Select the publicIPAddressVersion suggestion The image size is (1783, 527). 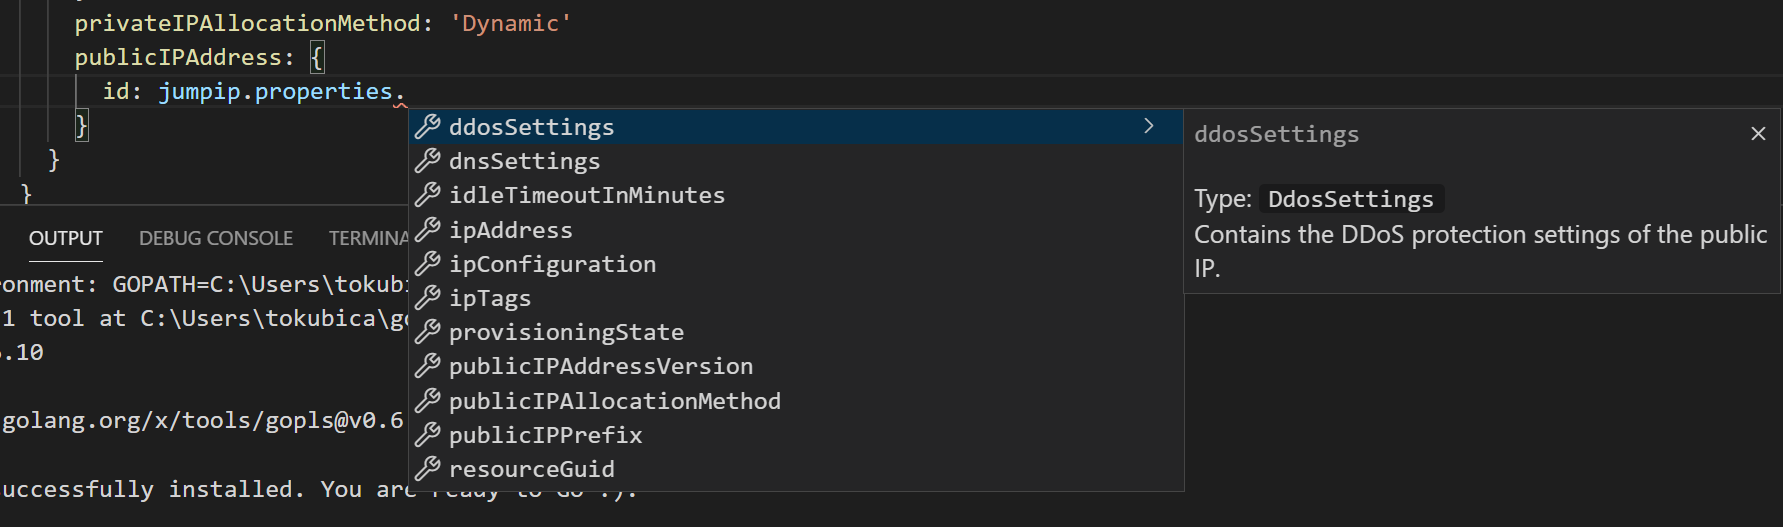[x=600, y=366]
